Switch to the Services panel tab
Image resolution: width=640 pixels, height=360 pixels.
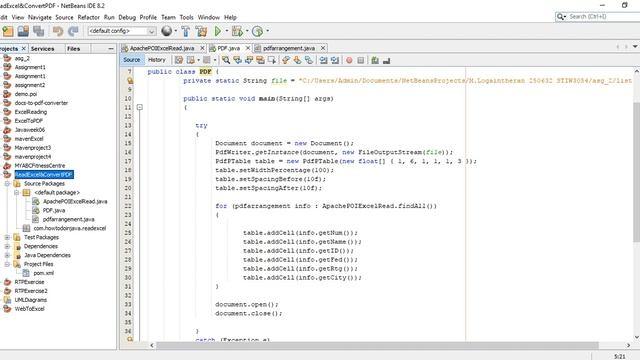[42, 49]
